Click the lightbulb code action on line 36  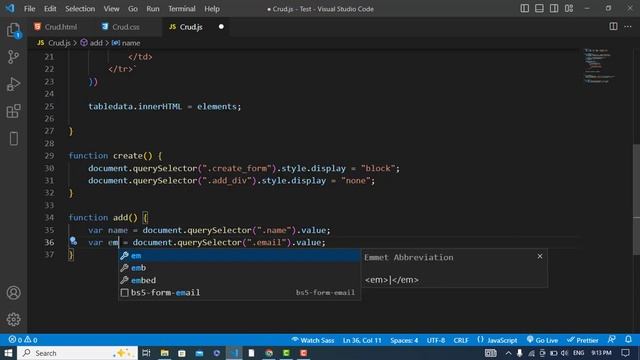[73, 241]
